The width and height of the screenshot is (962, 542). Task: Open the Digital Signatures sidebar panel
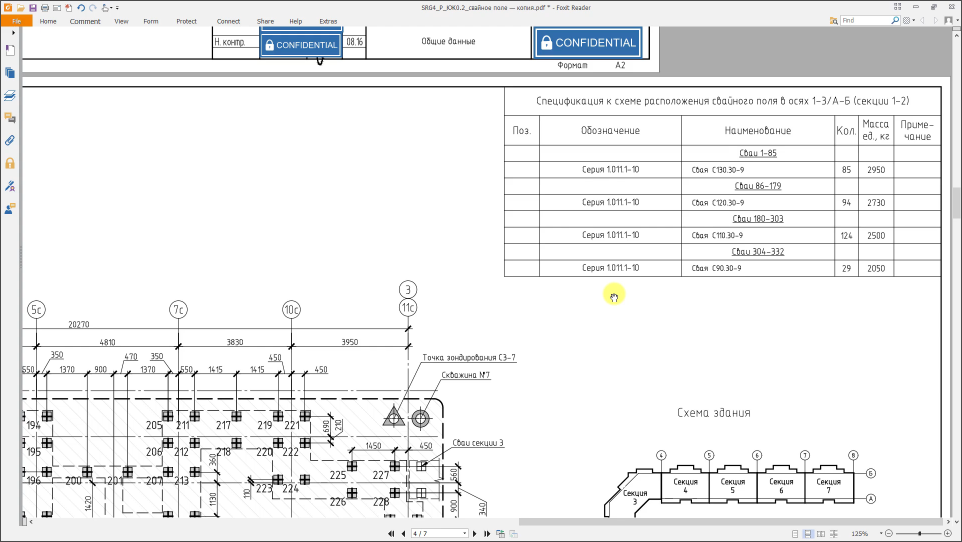pyautogui.click(x=10, y=186)
